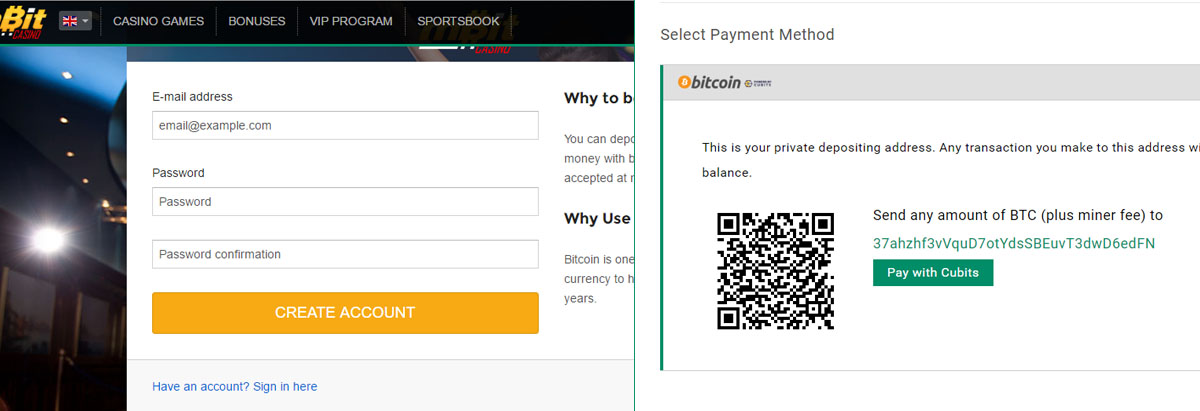Open the UK flag language dropdown

[x=75, y=21]
